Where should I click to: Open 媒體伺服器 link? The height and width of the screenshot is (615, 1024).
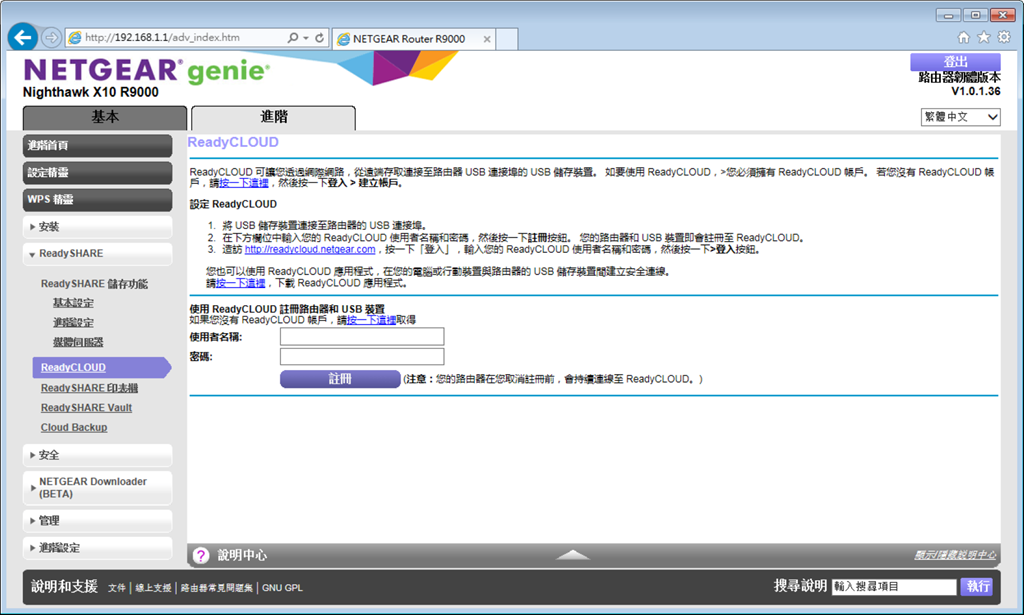pyautogui.click(x=78, y=342)
